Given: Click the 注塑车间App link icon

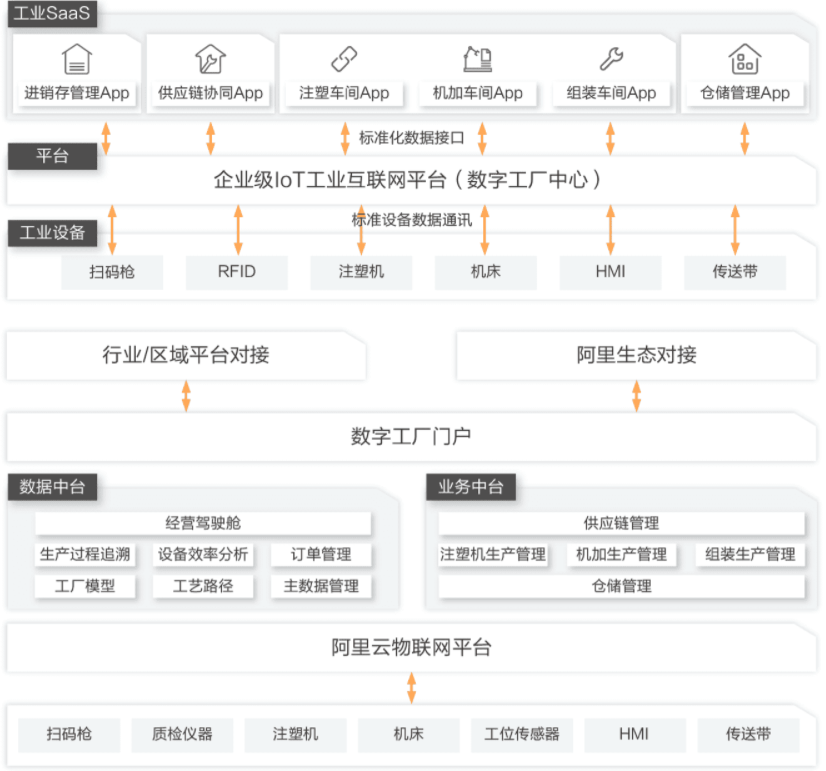Looking at the screenshot, I should 344,59.
